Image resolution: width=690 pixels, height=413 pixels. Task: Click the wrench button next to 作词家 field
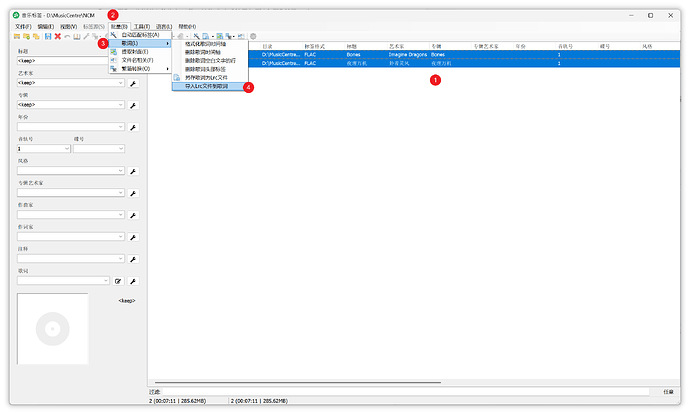133,237
